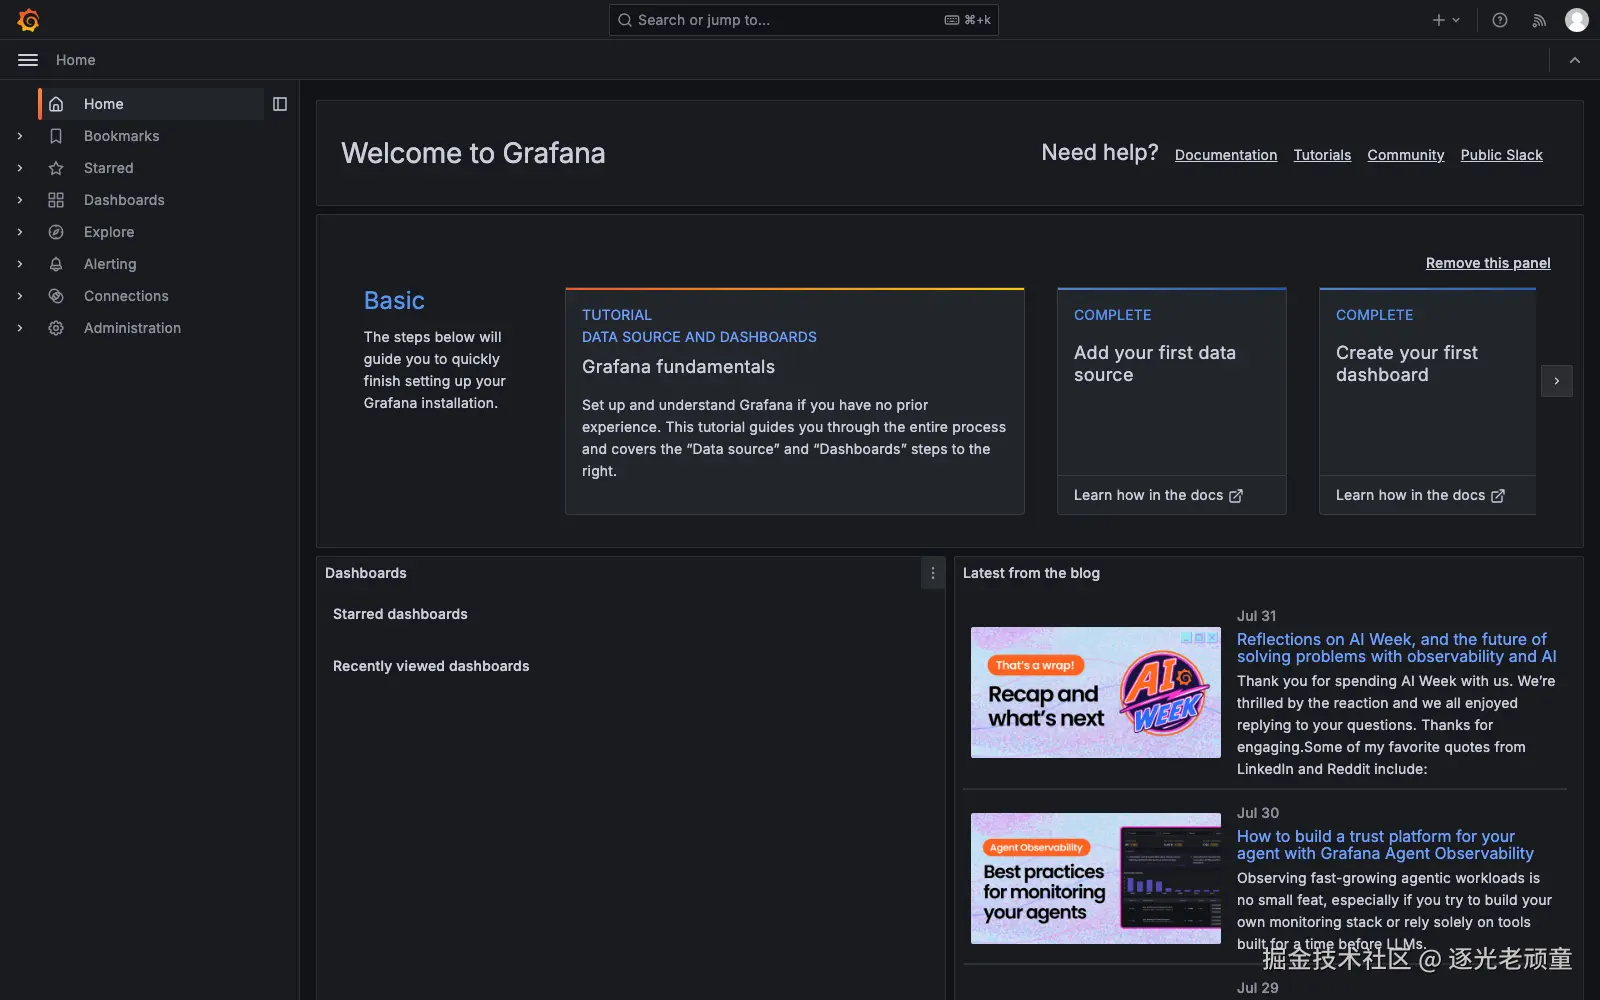Show next setup steps with right arrow
1600x1000 pixels.
[x=1557, y=381]
